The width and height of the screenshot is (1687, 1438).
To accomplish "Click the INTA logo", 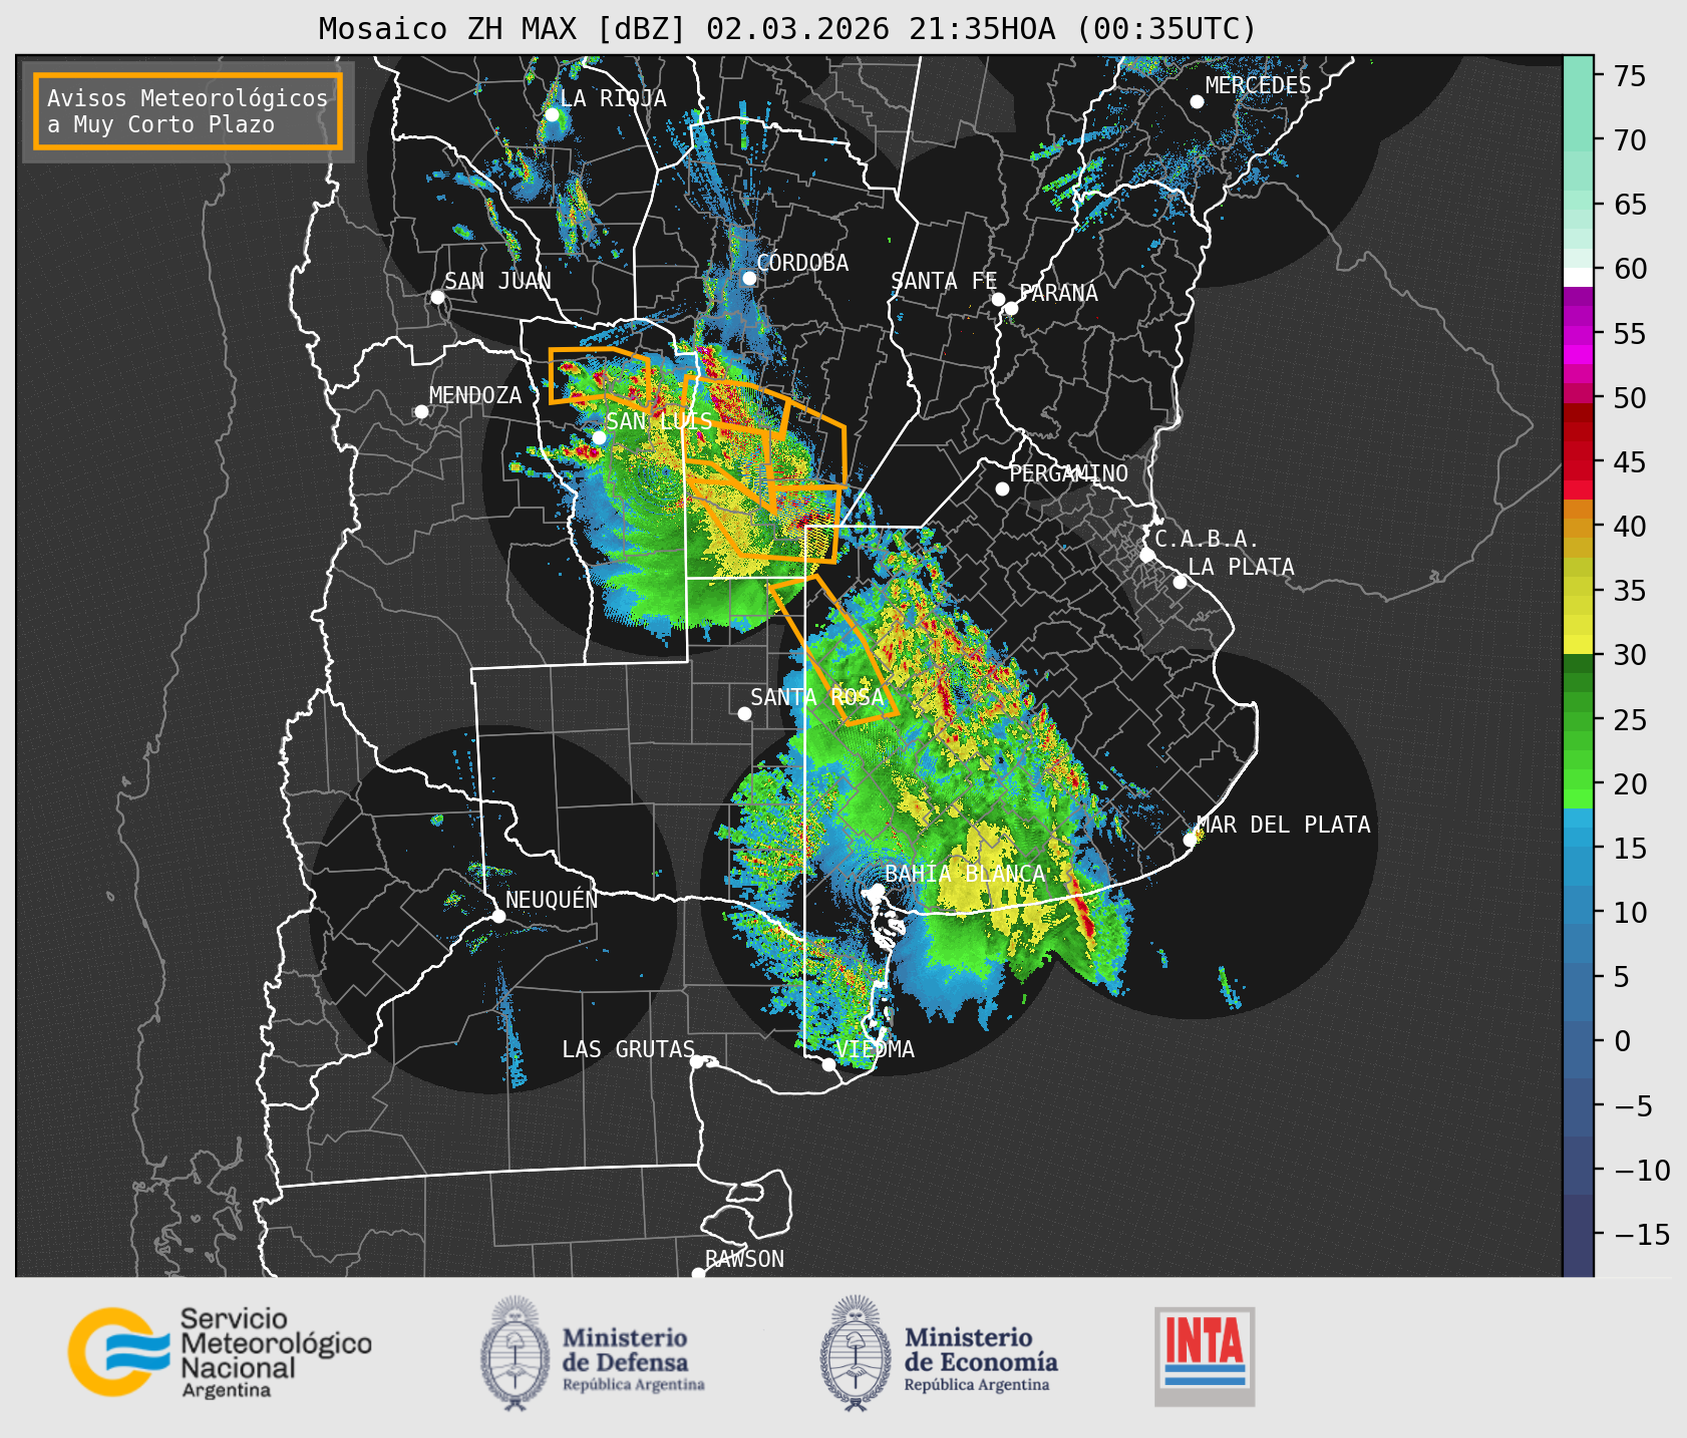I will pyautogui.click(x=1204, y=1356).
